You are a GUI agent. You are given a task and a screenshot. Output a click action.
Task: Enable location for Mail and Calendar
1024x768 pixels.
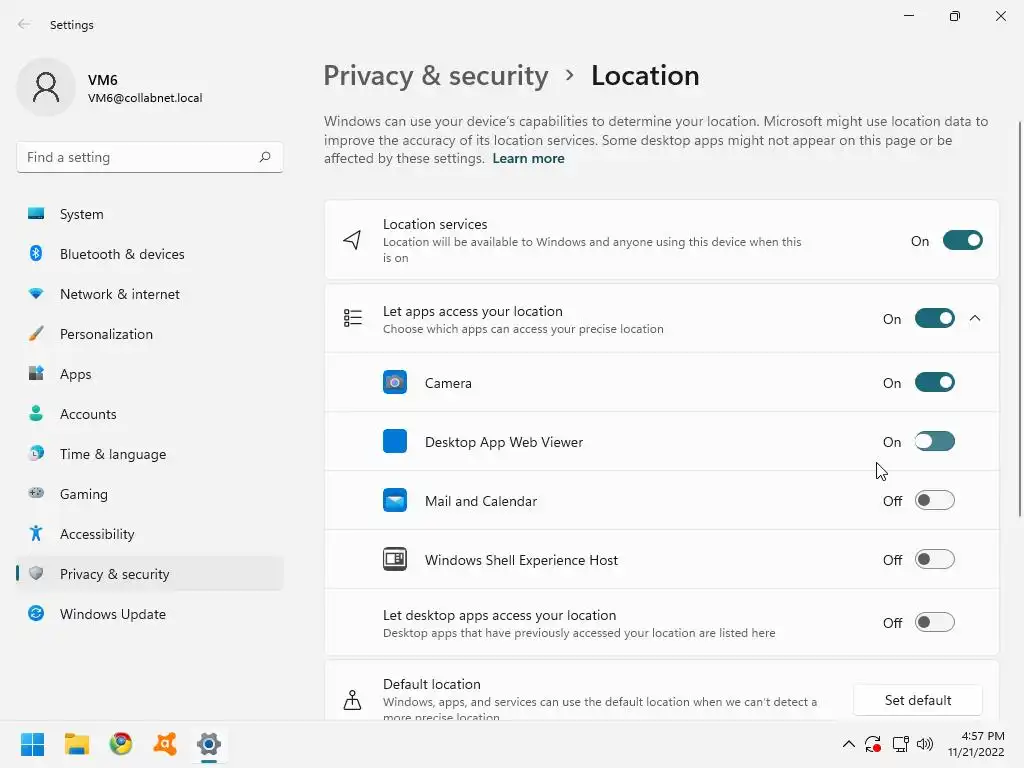pos(934,501)
